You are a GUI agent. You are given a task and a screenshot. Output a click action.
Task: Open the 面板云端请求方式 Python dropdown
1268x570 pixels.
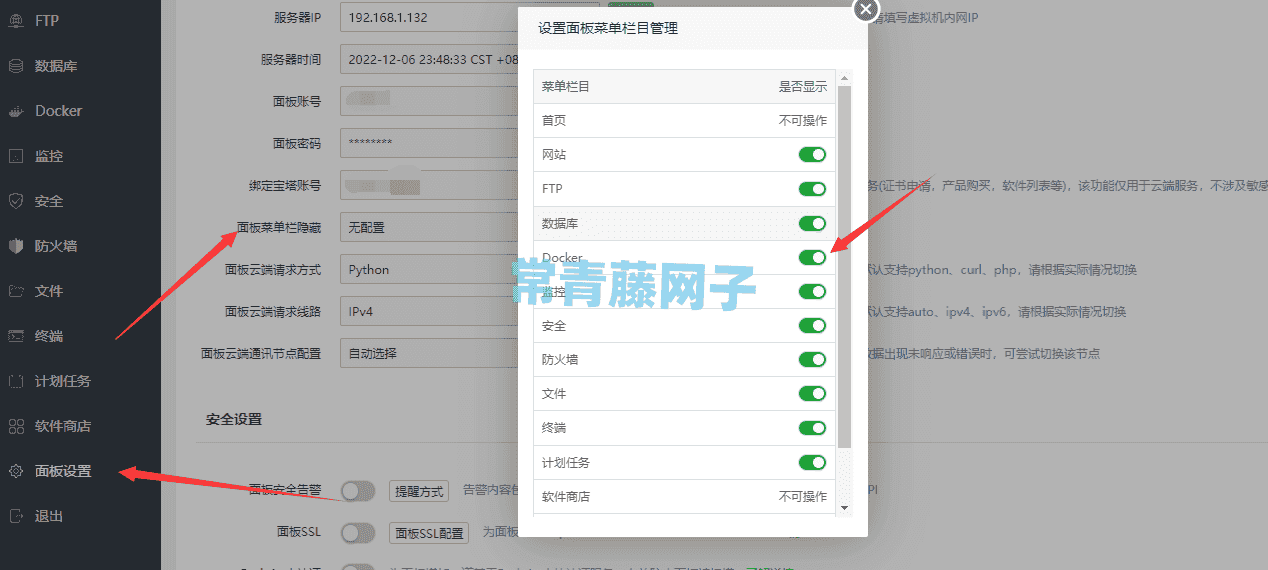pyautogui.click(x=428, y=270)
